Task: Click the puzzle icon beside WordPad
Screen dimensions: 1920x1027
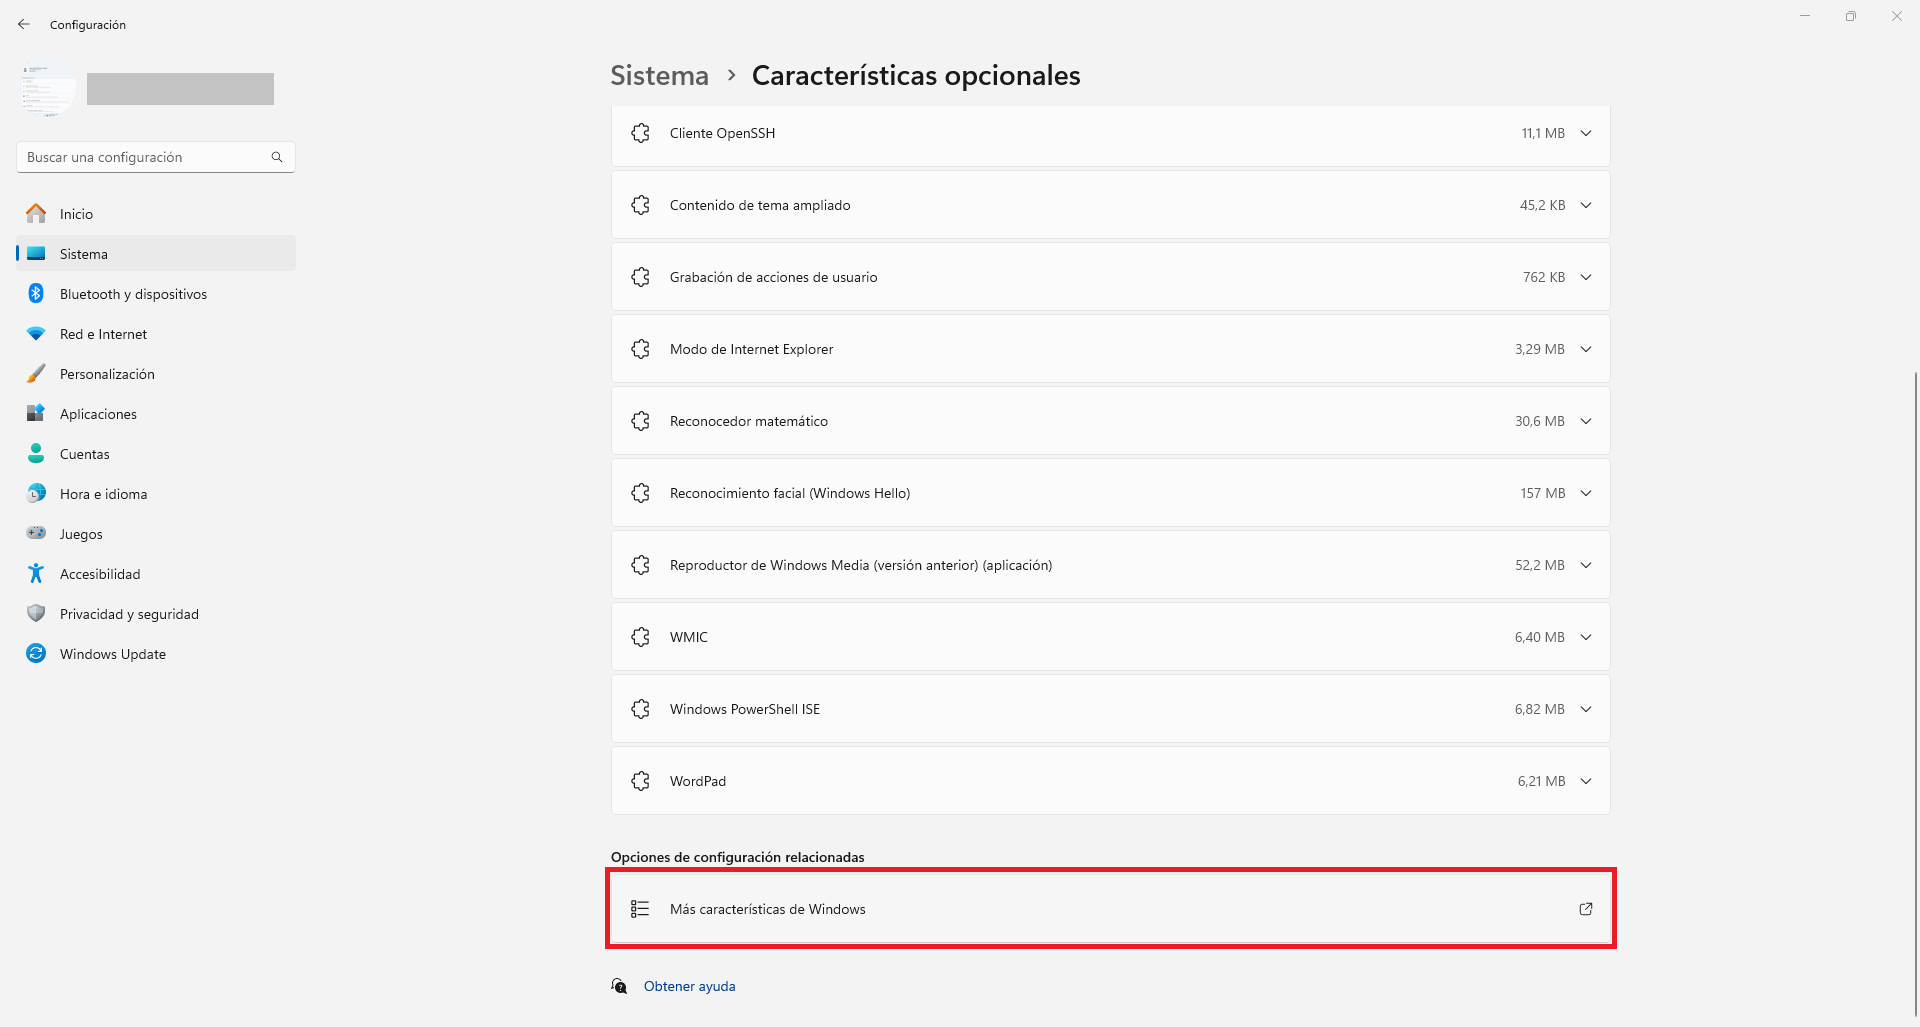Action: pyautogui.click(x=641, y=781)
